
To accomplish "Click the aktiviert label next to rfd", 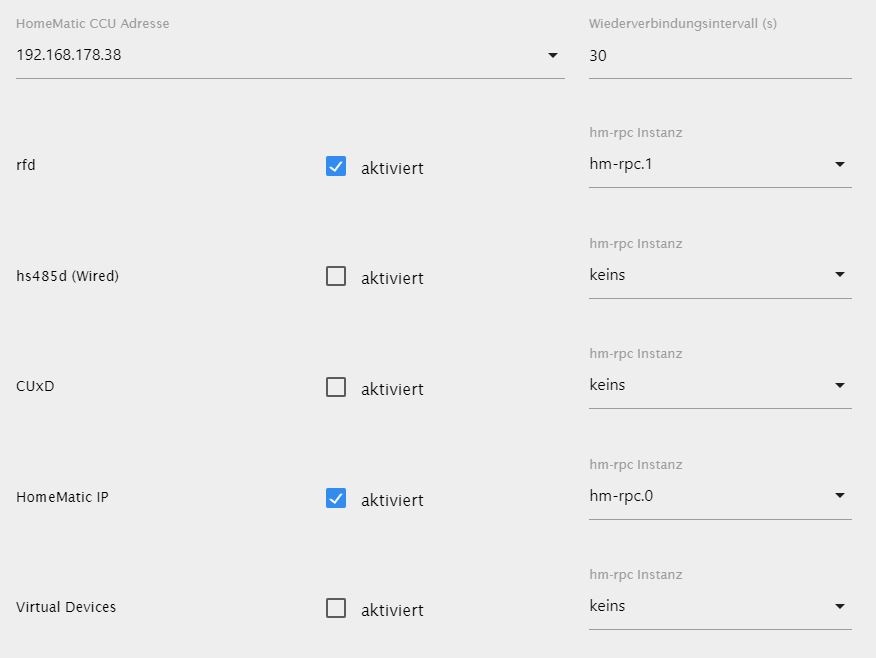I will (x=392, y=168).
